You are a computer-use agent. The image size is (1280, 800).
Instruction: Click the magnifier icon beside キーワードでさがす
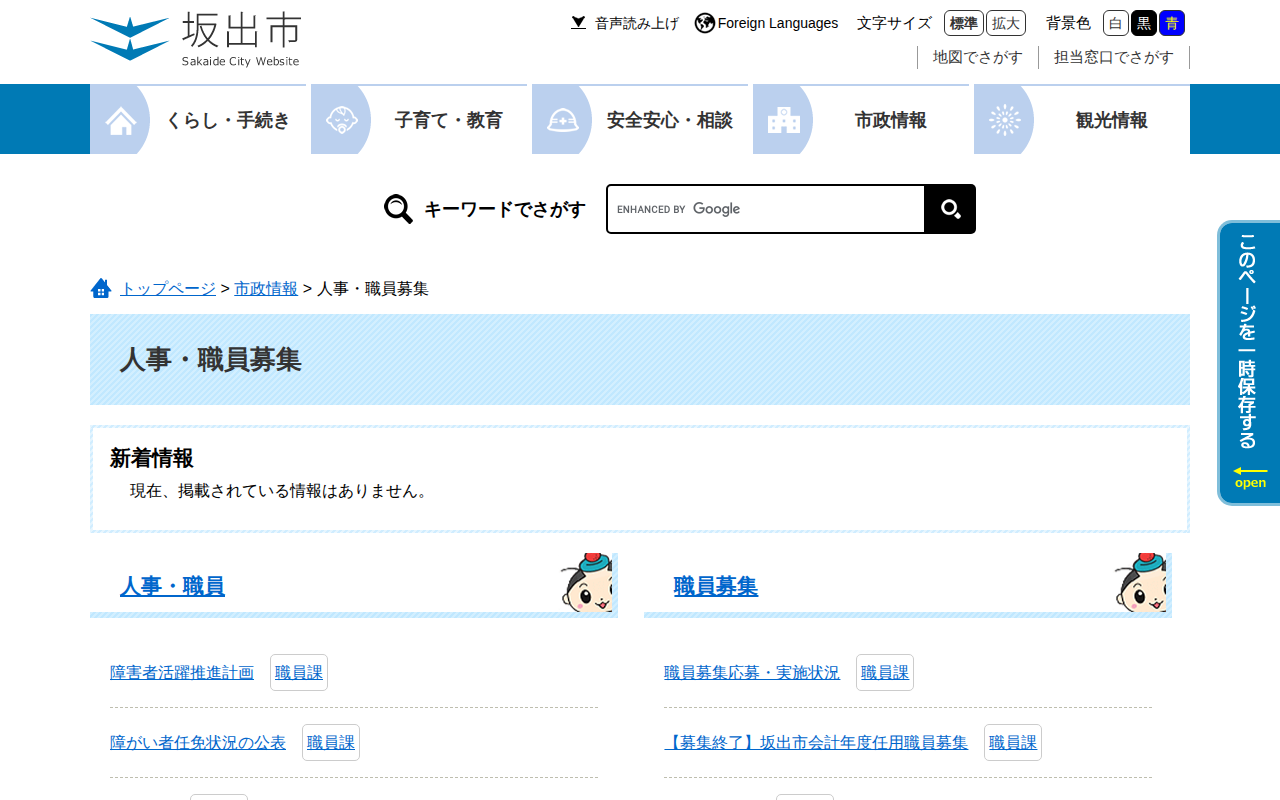tap(398, 209)
